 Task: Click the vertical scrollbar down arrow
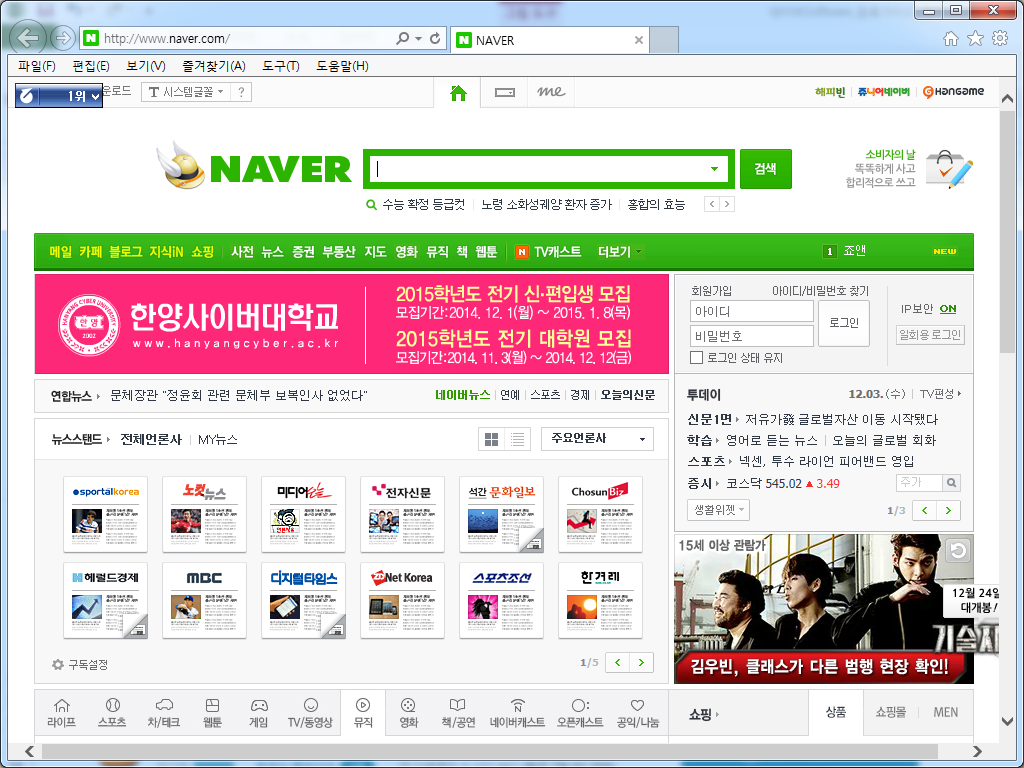[1006, 722]
